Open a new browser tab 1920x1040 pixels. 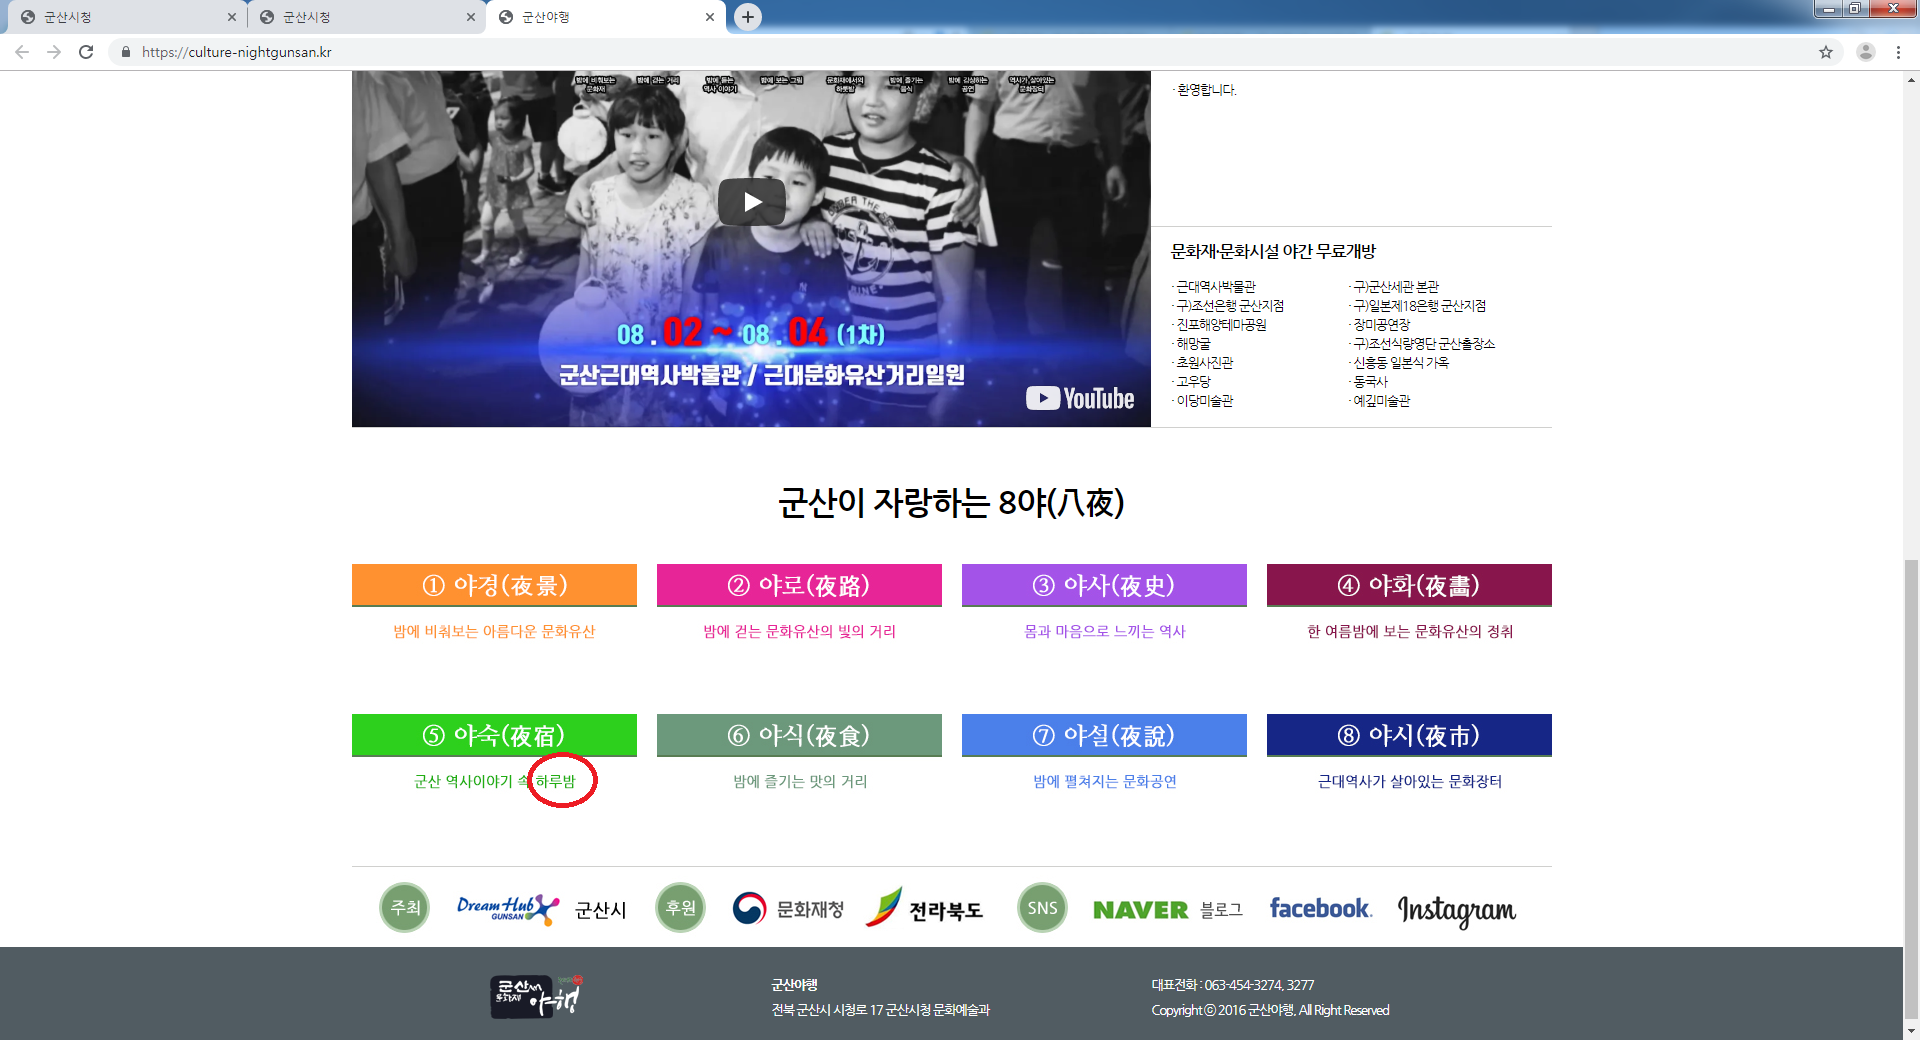click(x=748, y=17)
